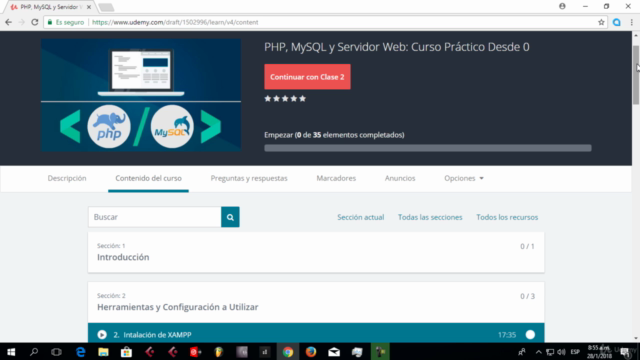
Task: Show hidden system tray icons
Action: pos(538,352)
